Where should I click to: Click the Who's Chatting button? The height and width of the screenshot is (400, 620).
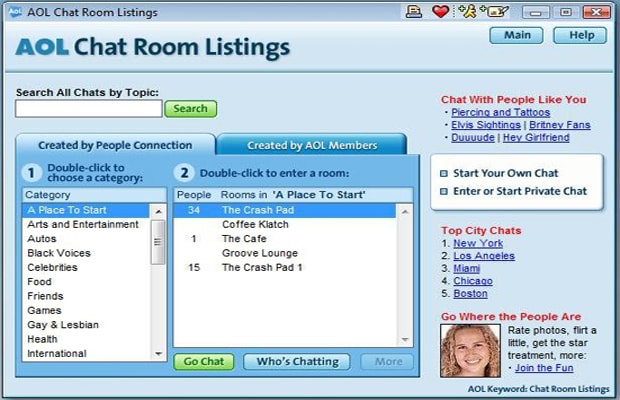pos(297,362)
